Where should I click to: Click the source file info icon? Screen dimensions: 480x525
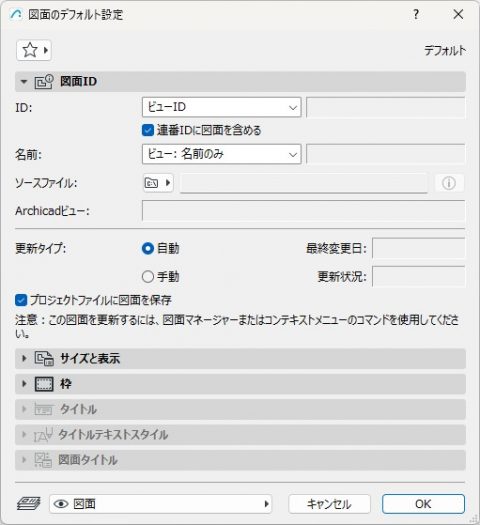449,183
